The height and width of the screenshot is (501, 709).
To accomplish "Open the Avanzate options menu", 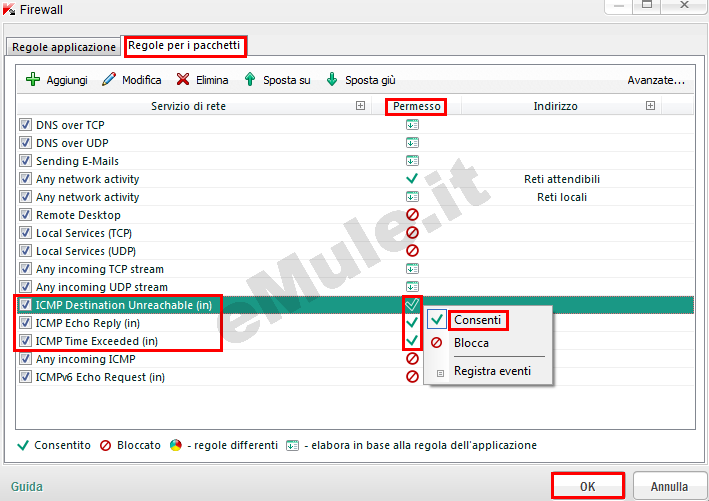I will coord(655,80).
